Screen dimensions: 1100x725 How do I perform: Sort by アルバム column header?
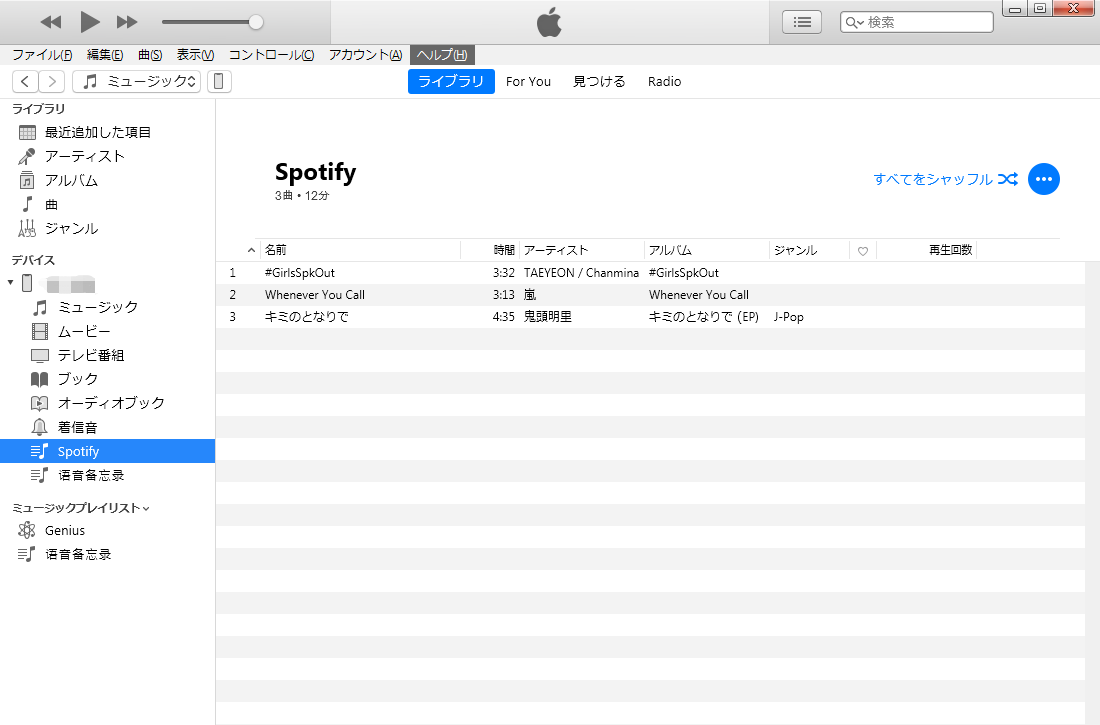706,250
